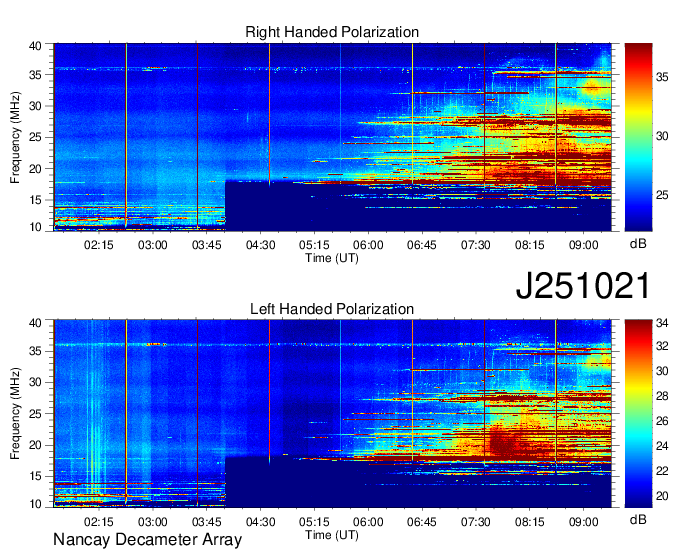The width and height of the screenshot is (680, 552).
Task: Click the 02:15 time tick on bottom plot
Action: pos(98,521)
